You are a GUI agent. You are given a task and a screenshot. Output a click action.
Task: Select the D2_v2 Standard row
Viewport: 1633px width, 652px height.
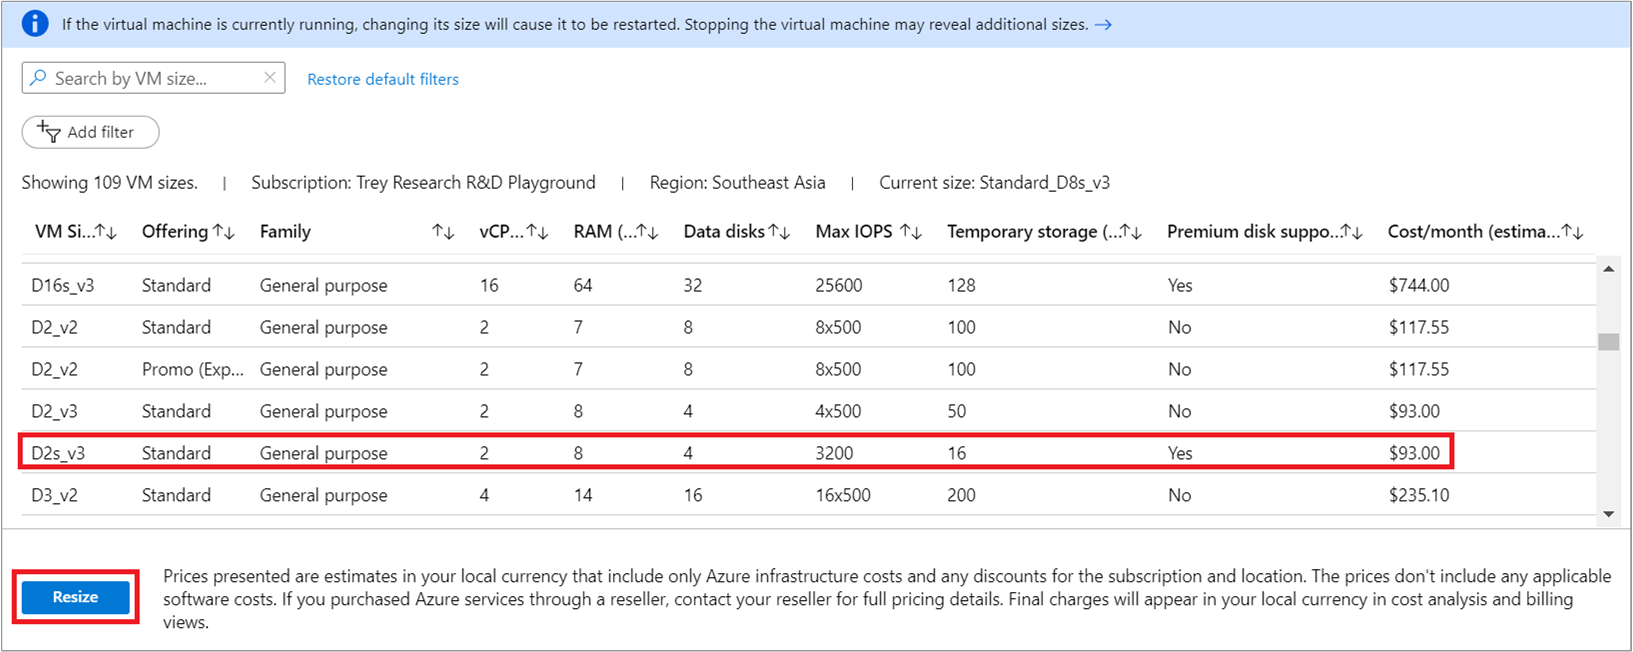808,327
